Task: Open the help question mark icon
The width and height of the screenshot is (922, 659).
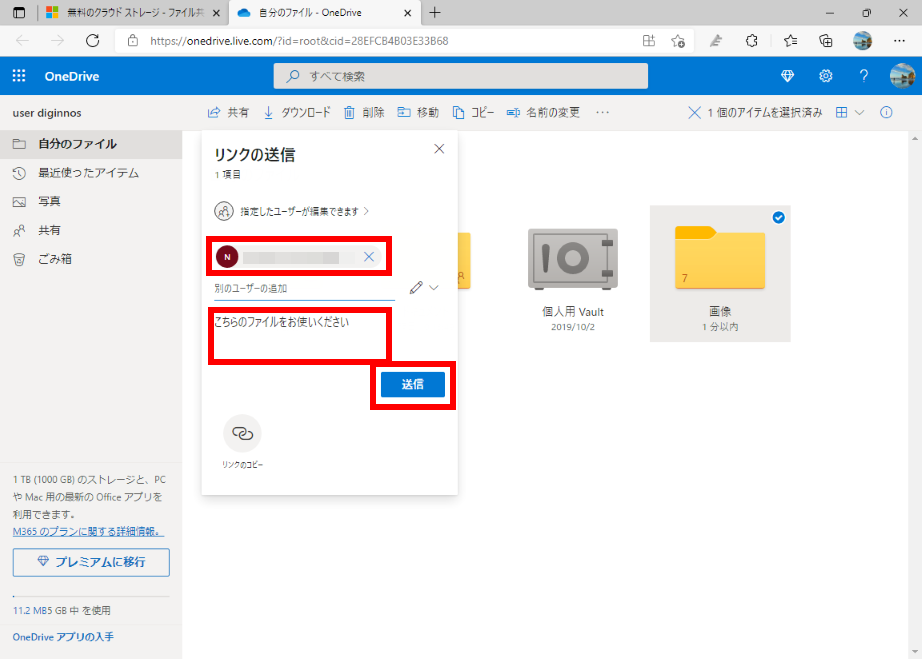Action: point(863,76)
